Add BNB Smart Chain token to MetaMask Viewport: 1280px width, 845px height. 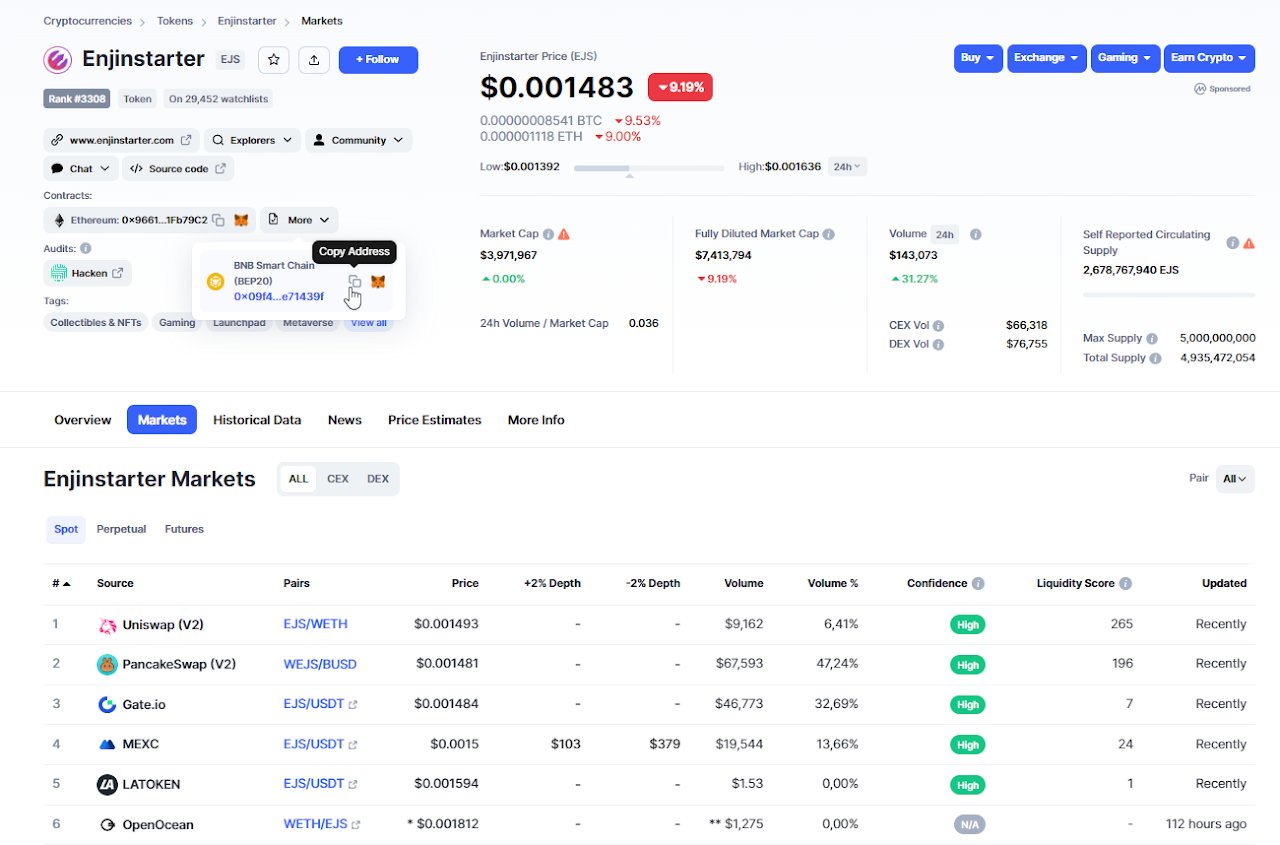click(378, 282)
